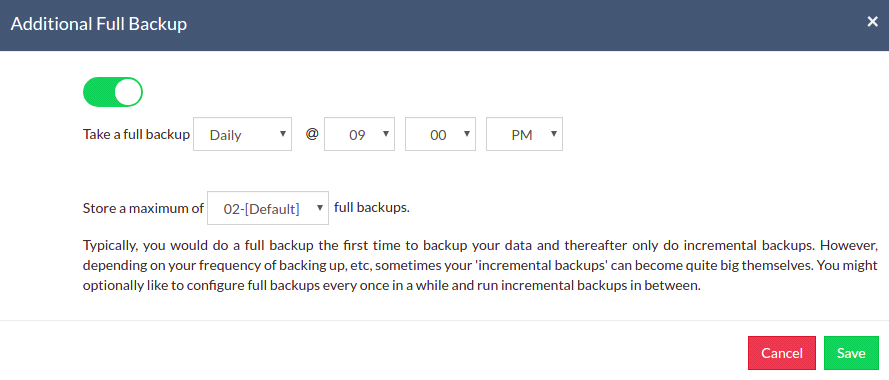
Task: Click the 'Take a full backup' label
Action: pos(136,135)
